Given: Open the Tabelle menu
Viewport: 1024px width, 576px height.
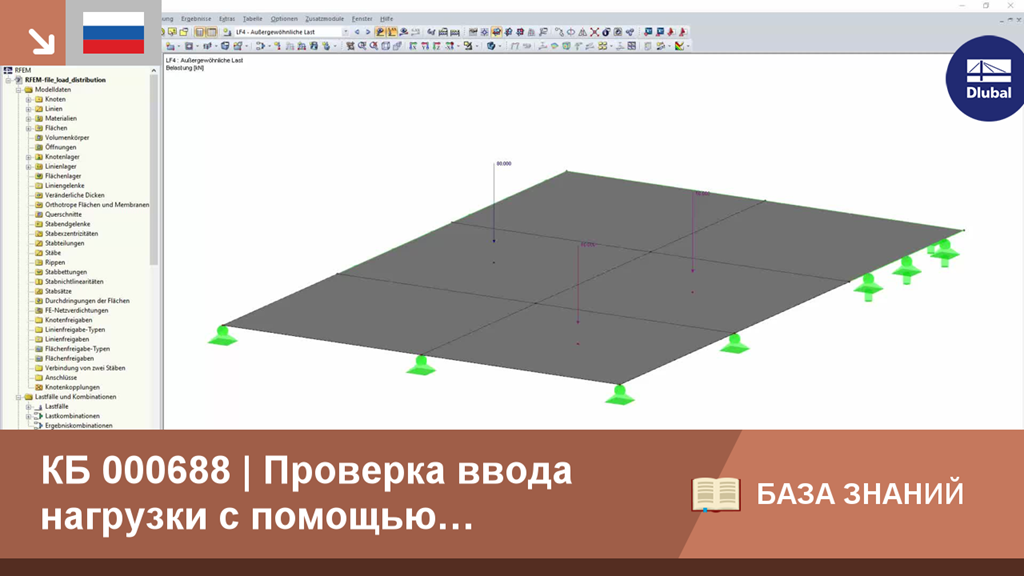Looking at the screenshot, I should click(252, 19).
